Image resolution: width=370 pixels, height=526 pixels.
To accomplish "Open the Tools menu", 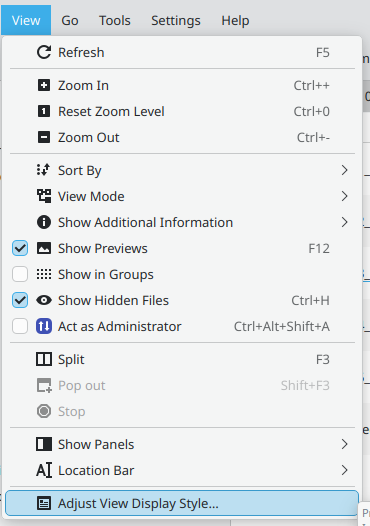I will point(115,21).
